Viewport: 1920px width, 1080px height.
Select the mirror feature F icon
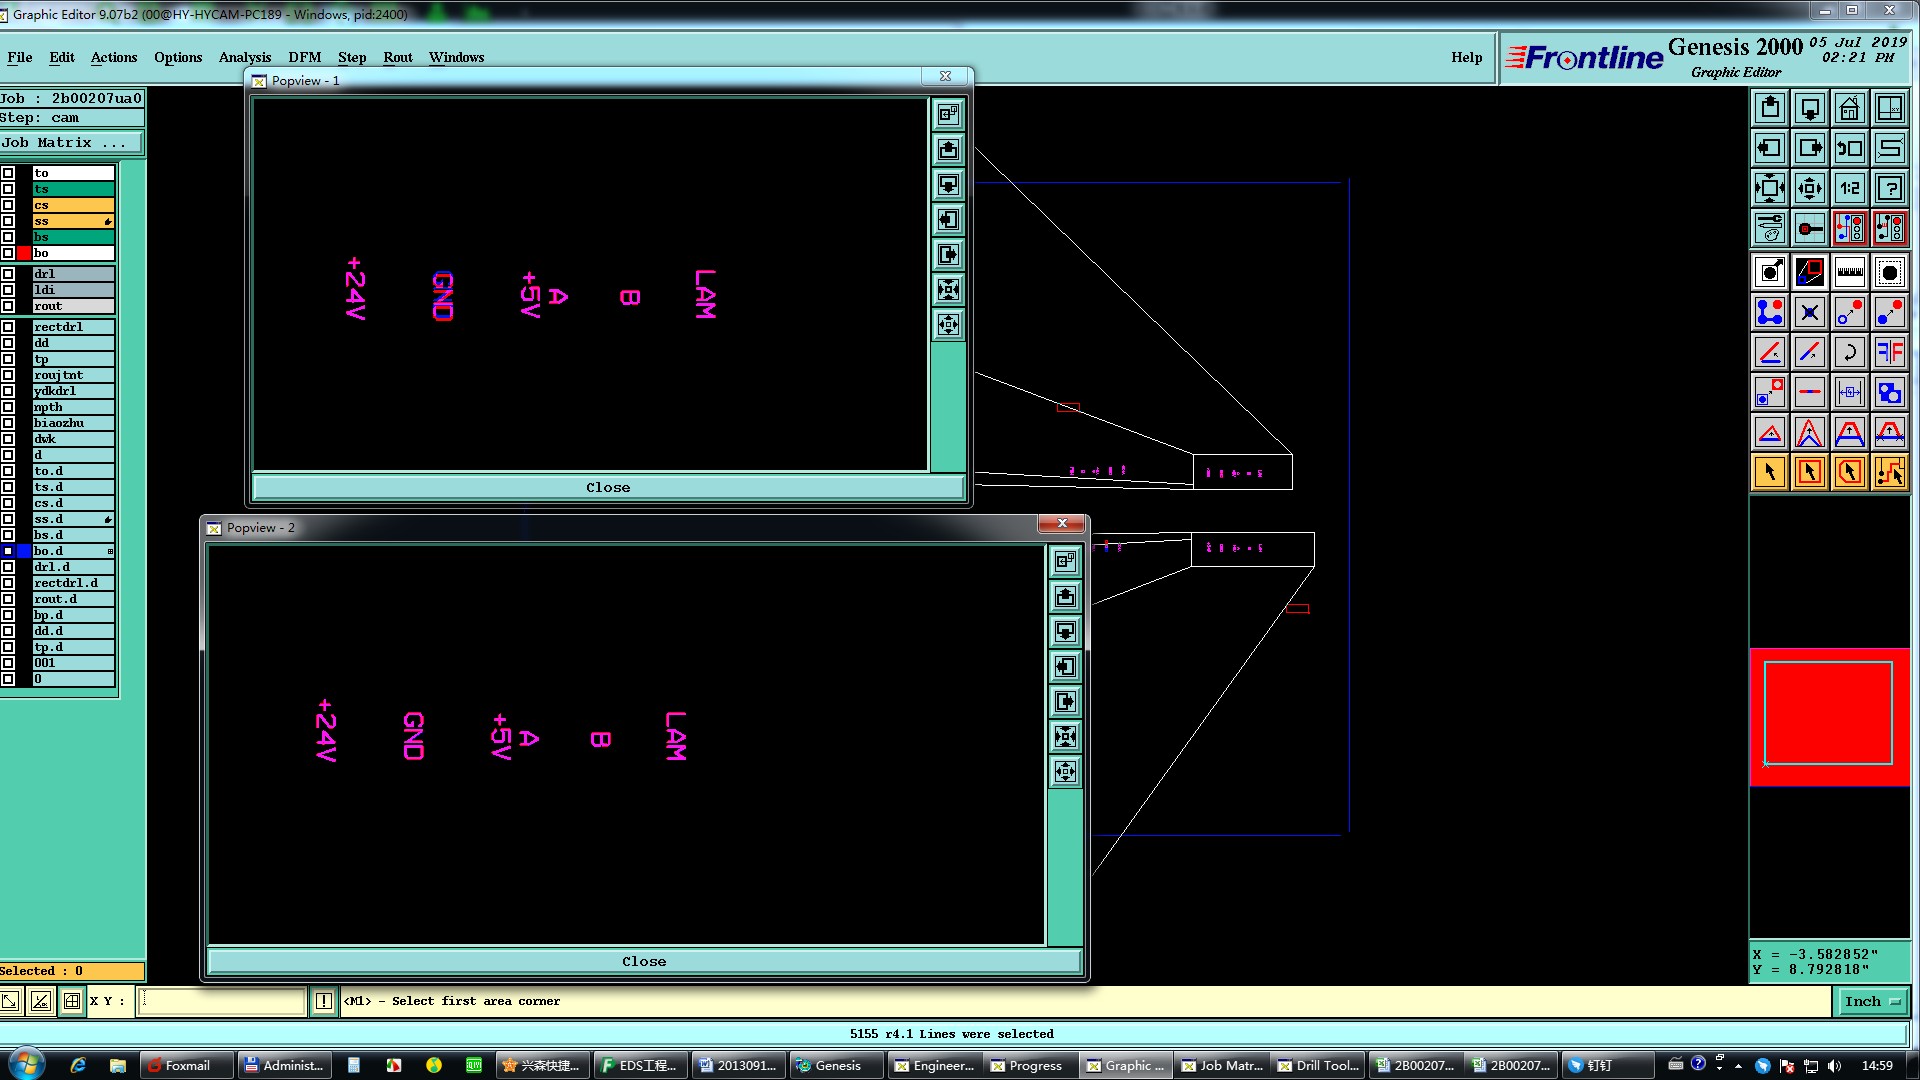(1889, 352)
